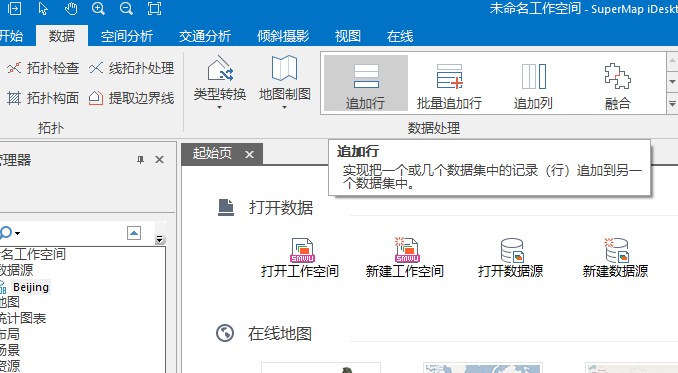Open the 倾斜摄影 ribbon tab
The width and height of the screenshot is (678, 373).
pos(283,36)
